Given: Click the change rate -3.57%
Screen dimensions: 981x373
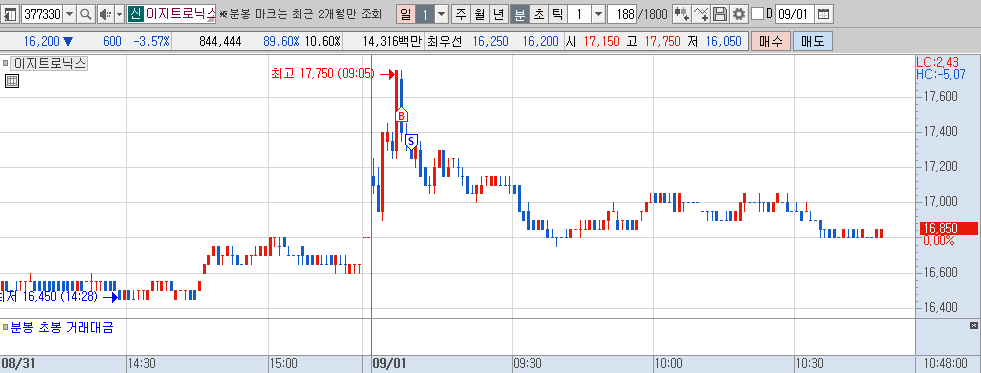Looking at the screenshot, I should tap(151, 41).
